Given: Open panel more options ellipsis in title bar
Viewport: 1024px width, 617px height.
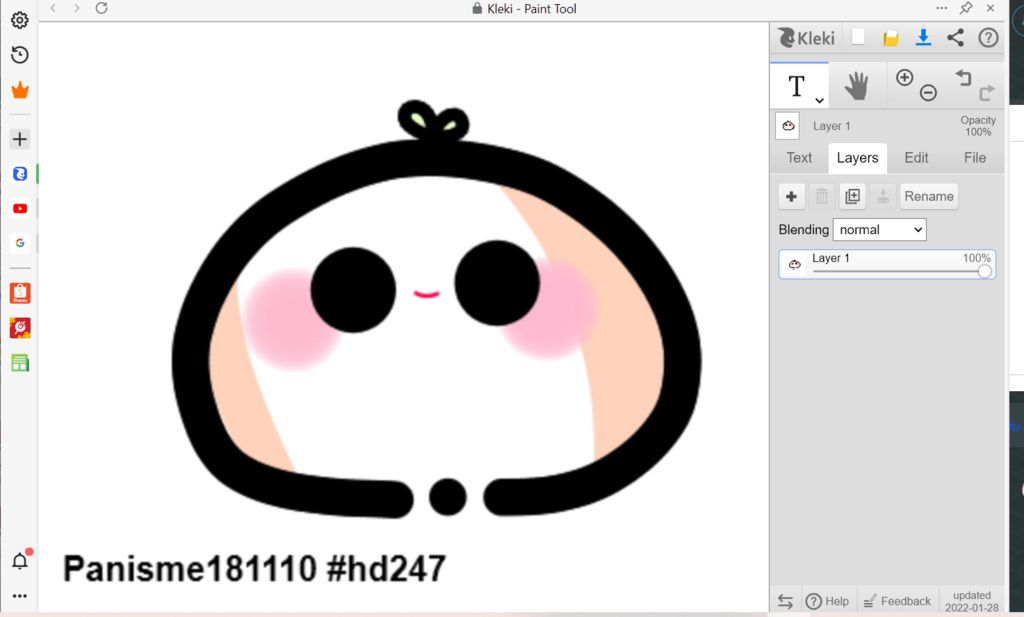Looking at the screenshot, I should point(941,8).
